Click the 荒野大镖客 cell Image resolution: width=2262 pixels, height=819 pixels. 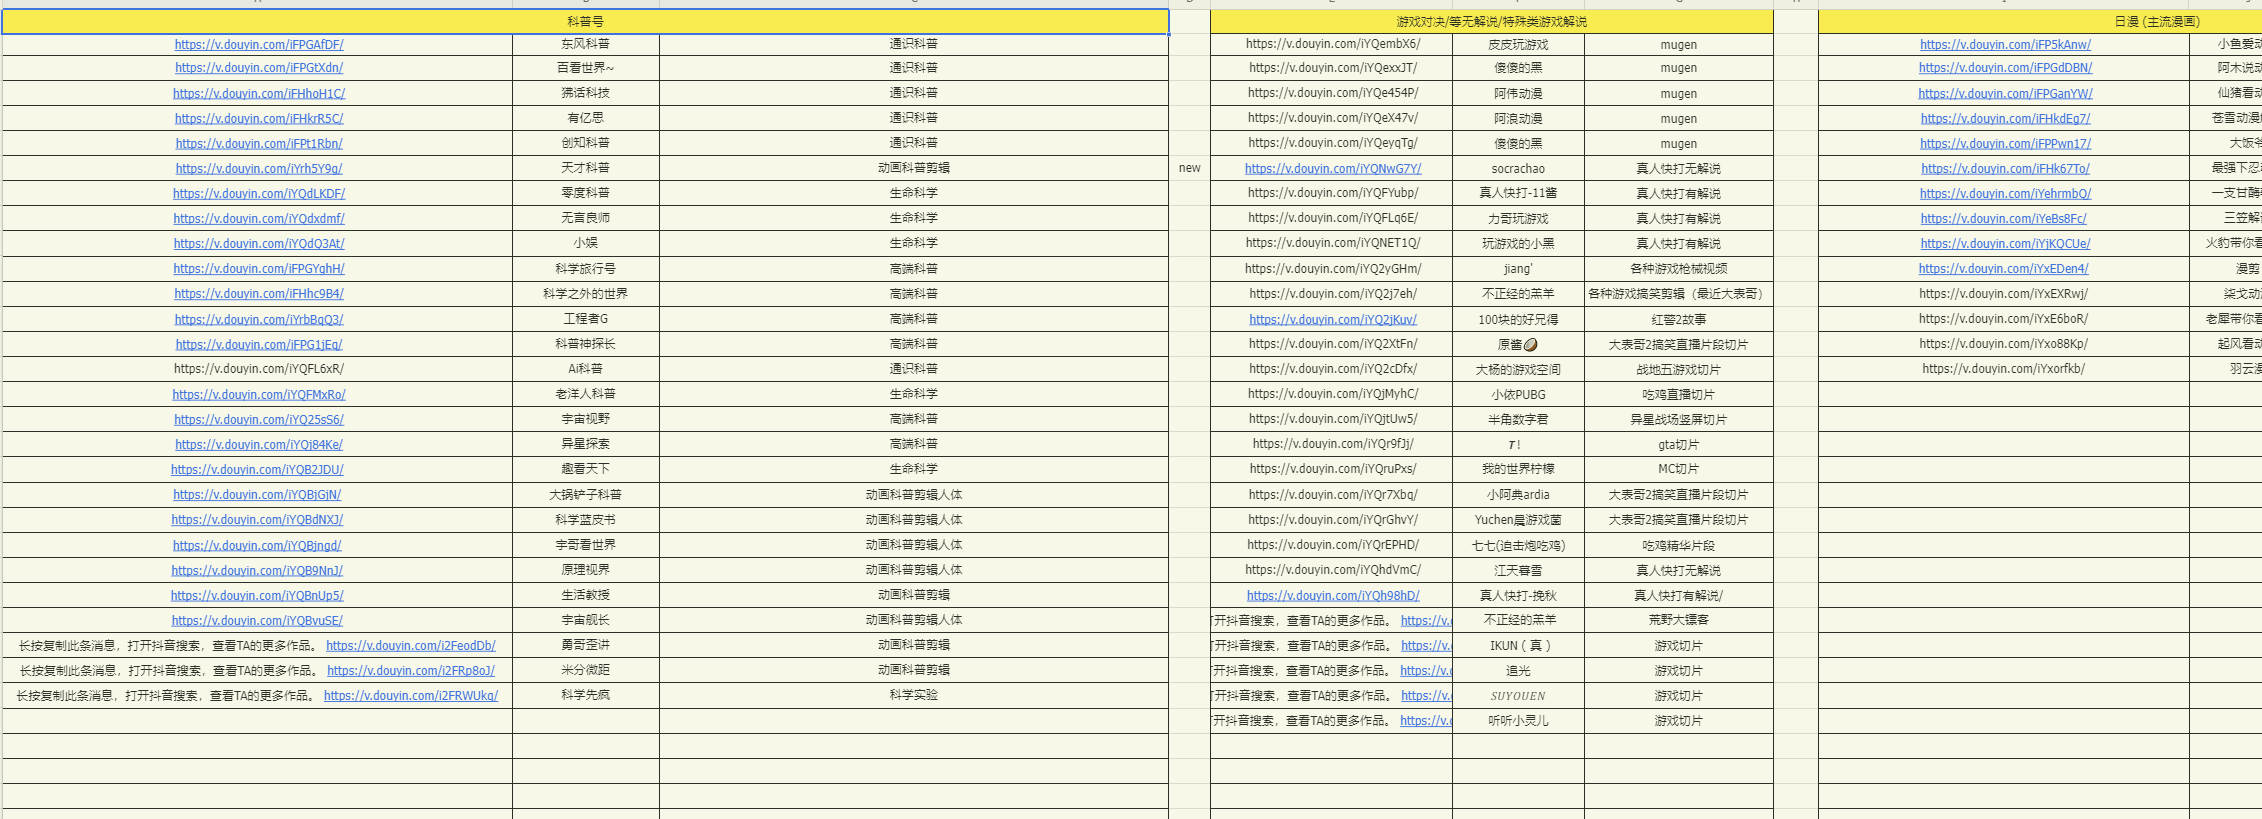tap(1678, 620)
